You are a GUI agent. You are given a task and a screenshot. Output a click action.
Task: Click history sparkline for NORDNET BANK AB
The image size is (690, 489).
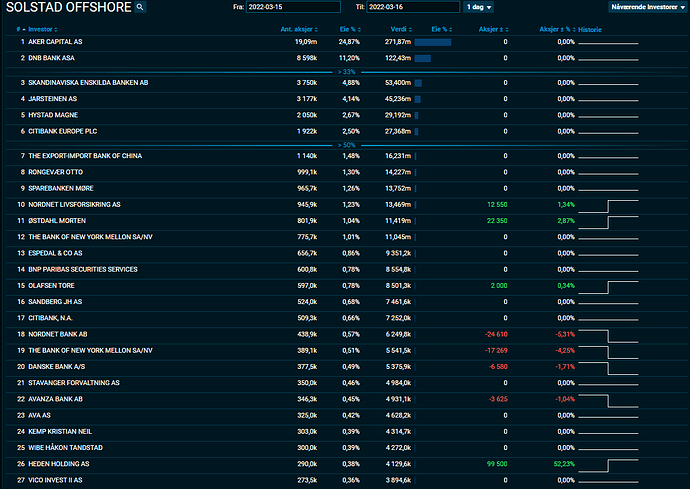(x=608, y=336)
